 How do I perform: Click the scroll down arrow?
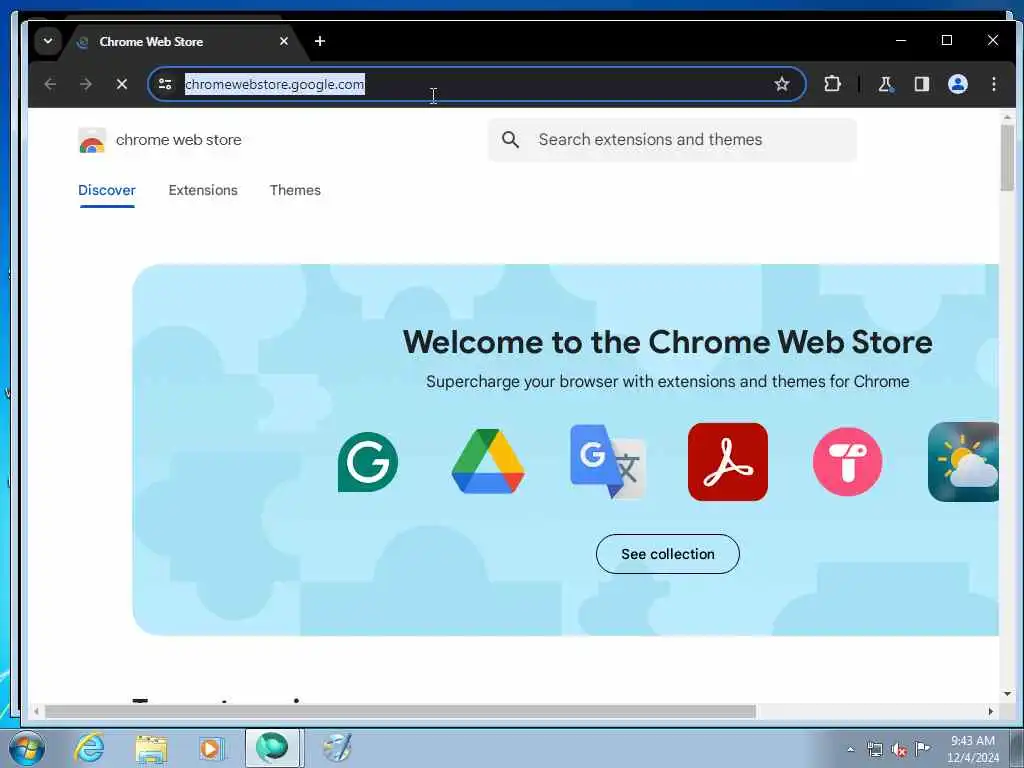click(x=1007, y=694)
